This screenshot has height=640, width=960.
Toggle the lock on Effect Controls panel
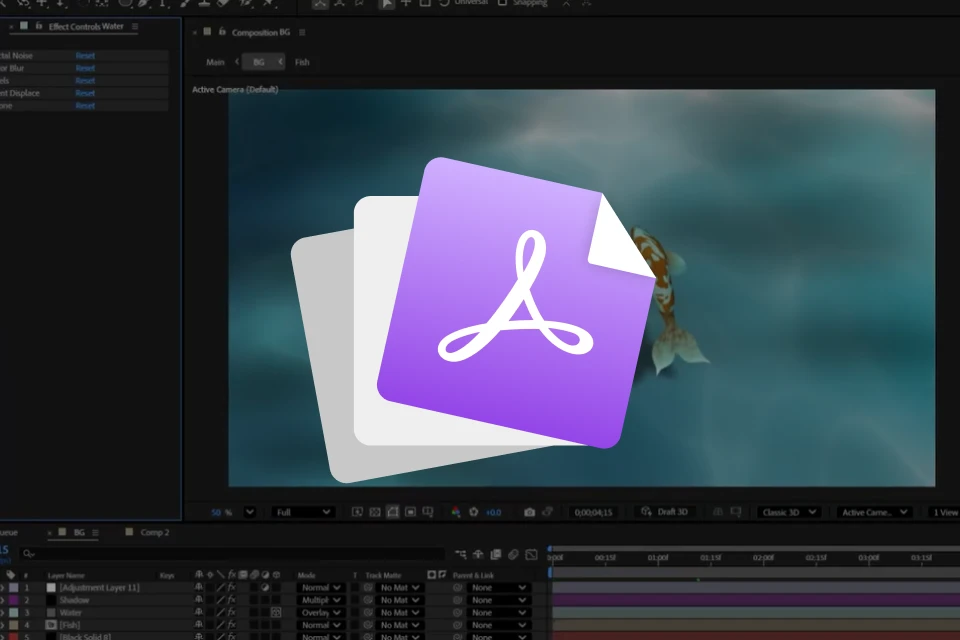[39, 26]
